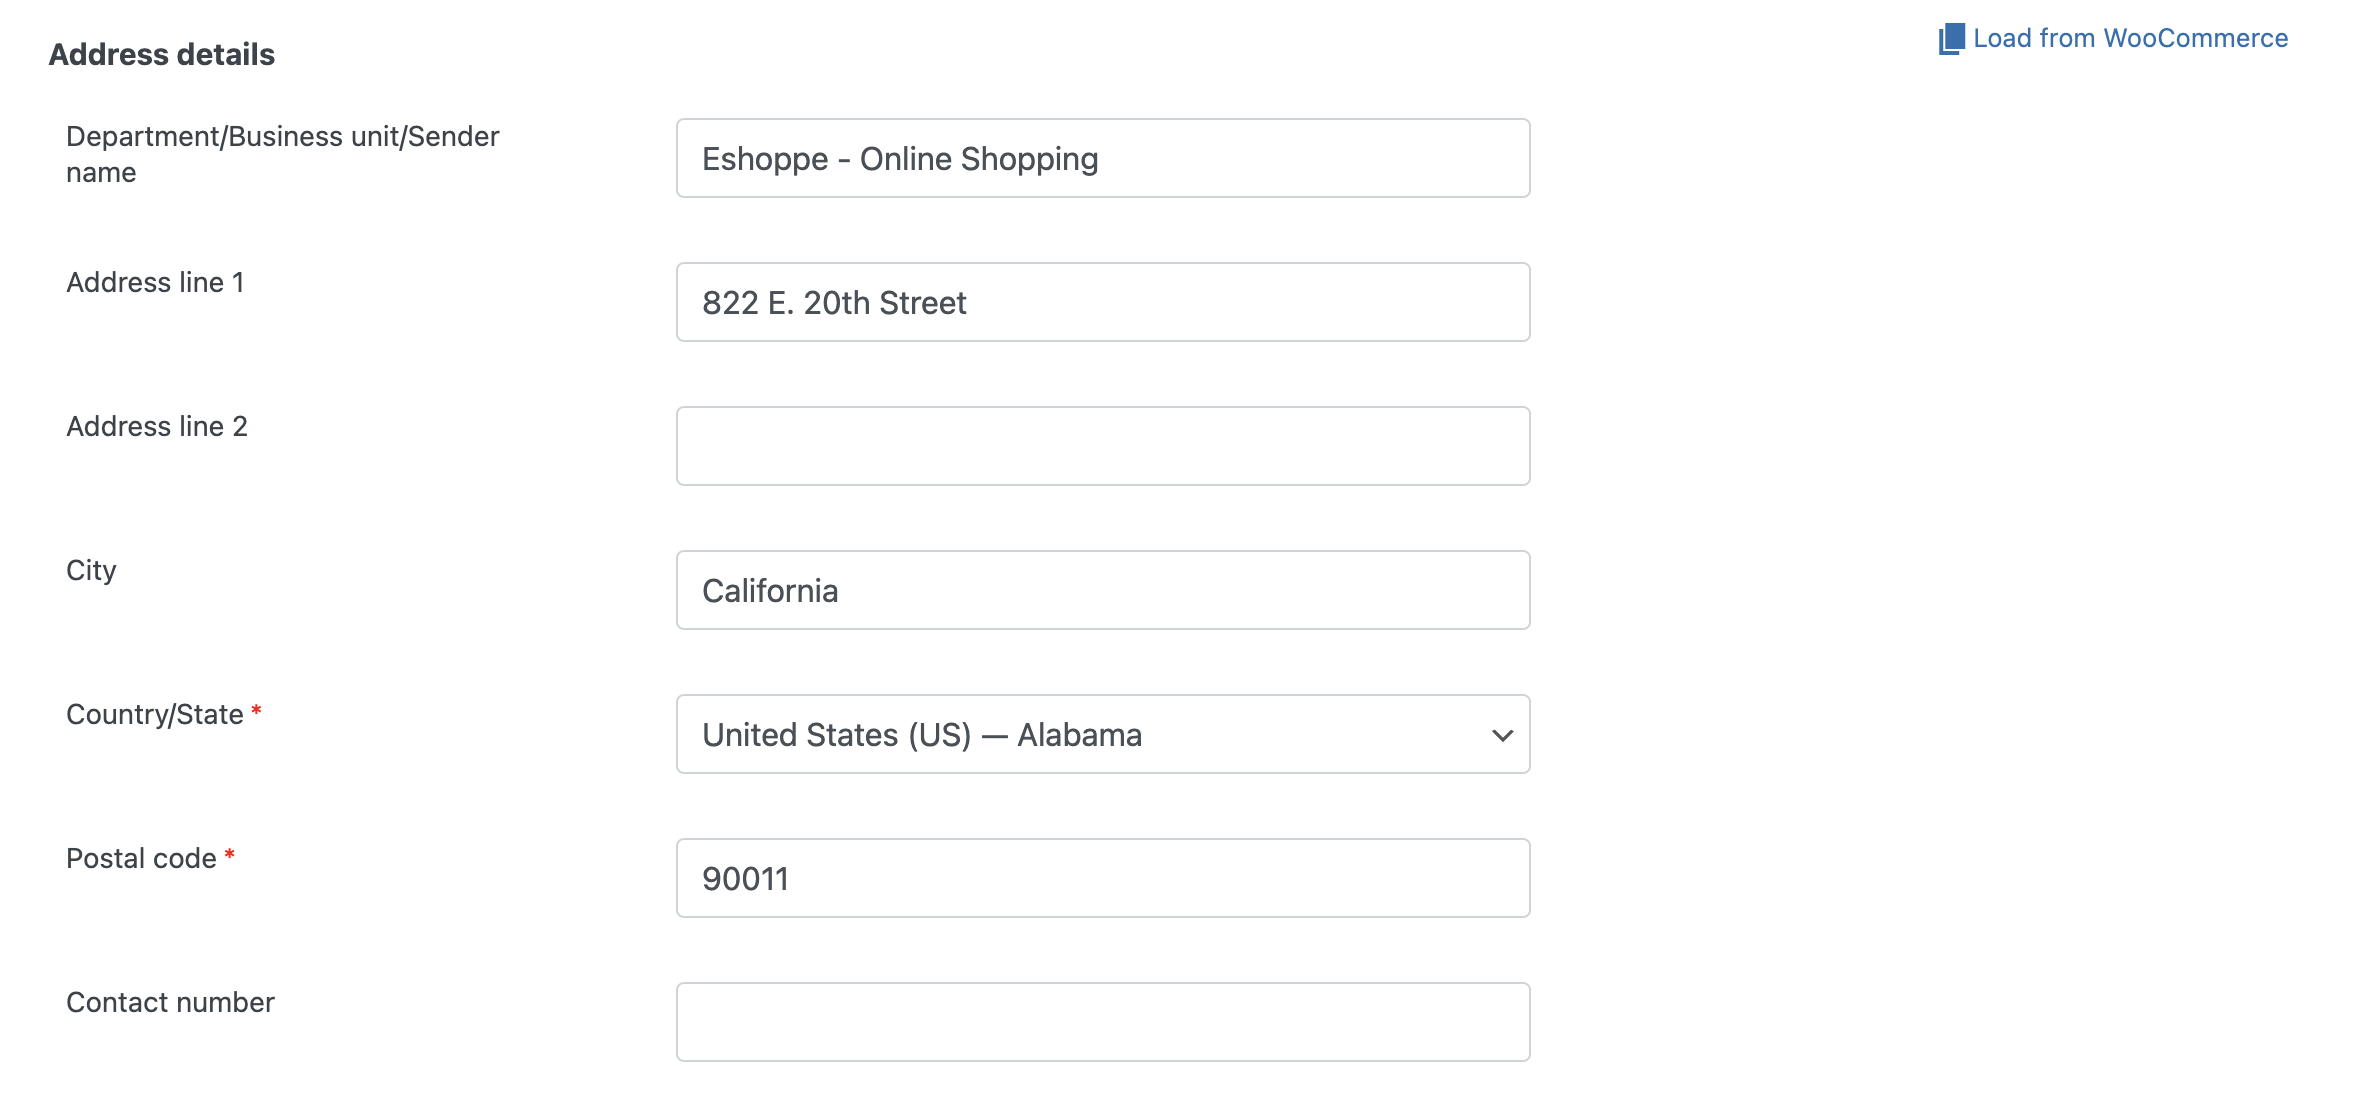The width and height of the screenshot is (2378, 1096).
Task: Click the Country/State dropdown chevron arrow
Action: point(1501,735)
